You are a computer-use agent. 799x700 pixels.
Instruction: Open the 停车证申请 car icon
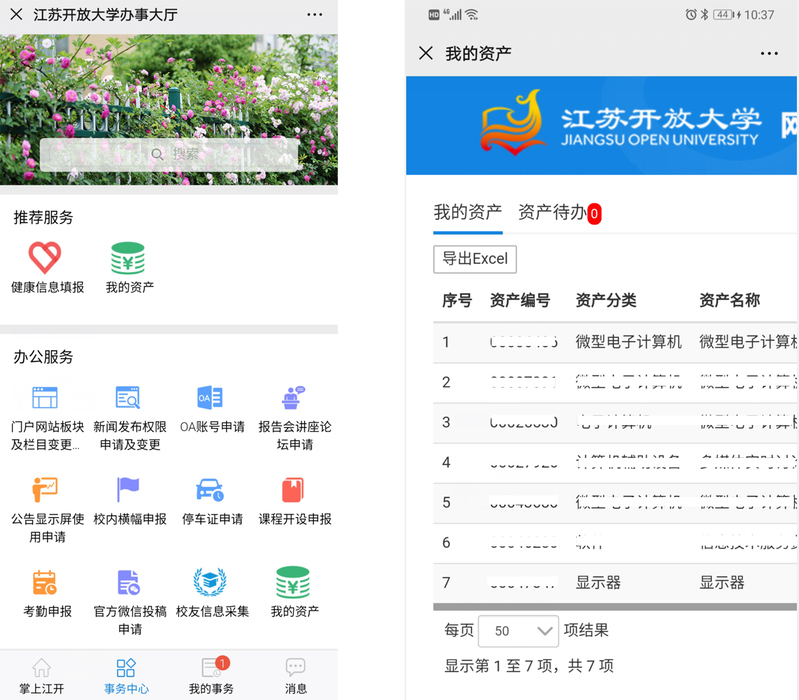pos(211,490)
